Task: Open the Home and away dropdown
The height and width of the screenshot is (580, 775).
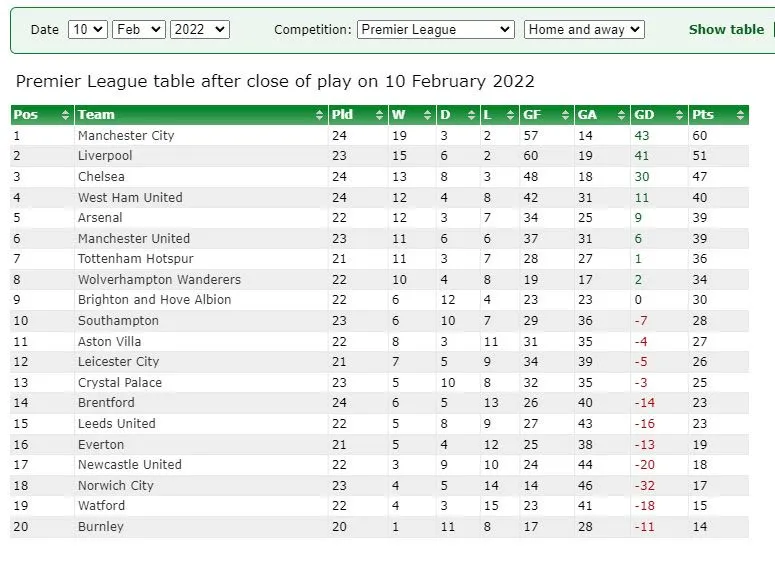Action: point(584,30)
